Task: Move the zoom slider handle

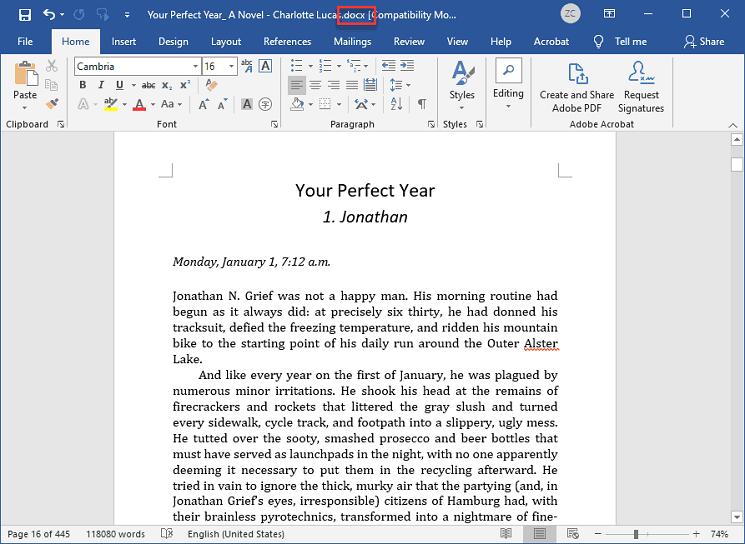Action: coord(636,534)
